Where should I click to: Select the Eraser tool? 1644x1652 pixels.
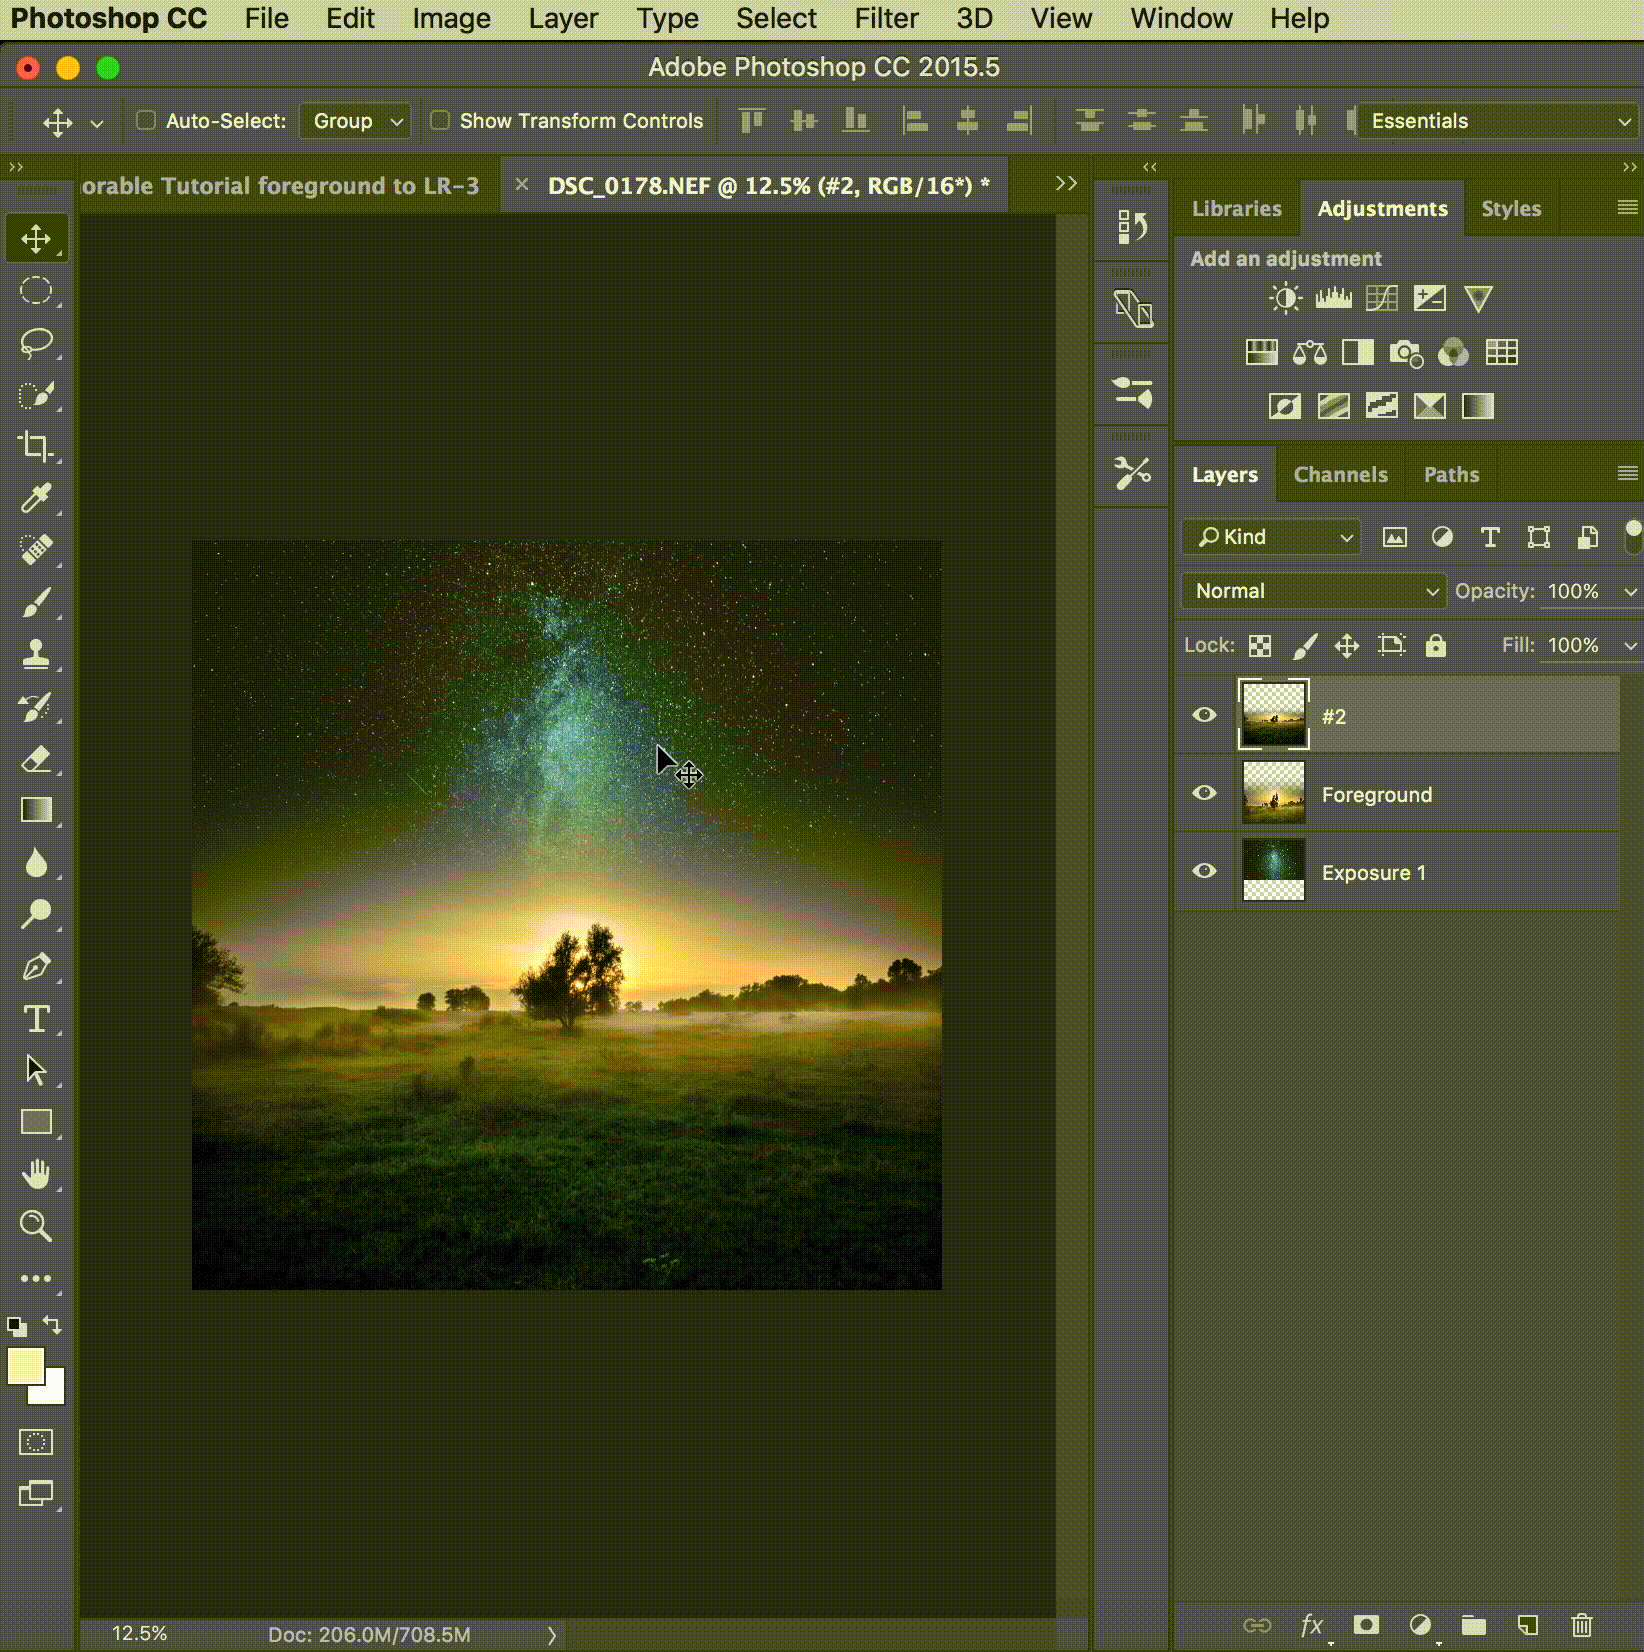click(36, 759)
